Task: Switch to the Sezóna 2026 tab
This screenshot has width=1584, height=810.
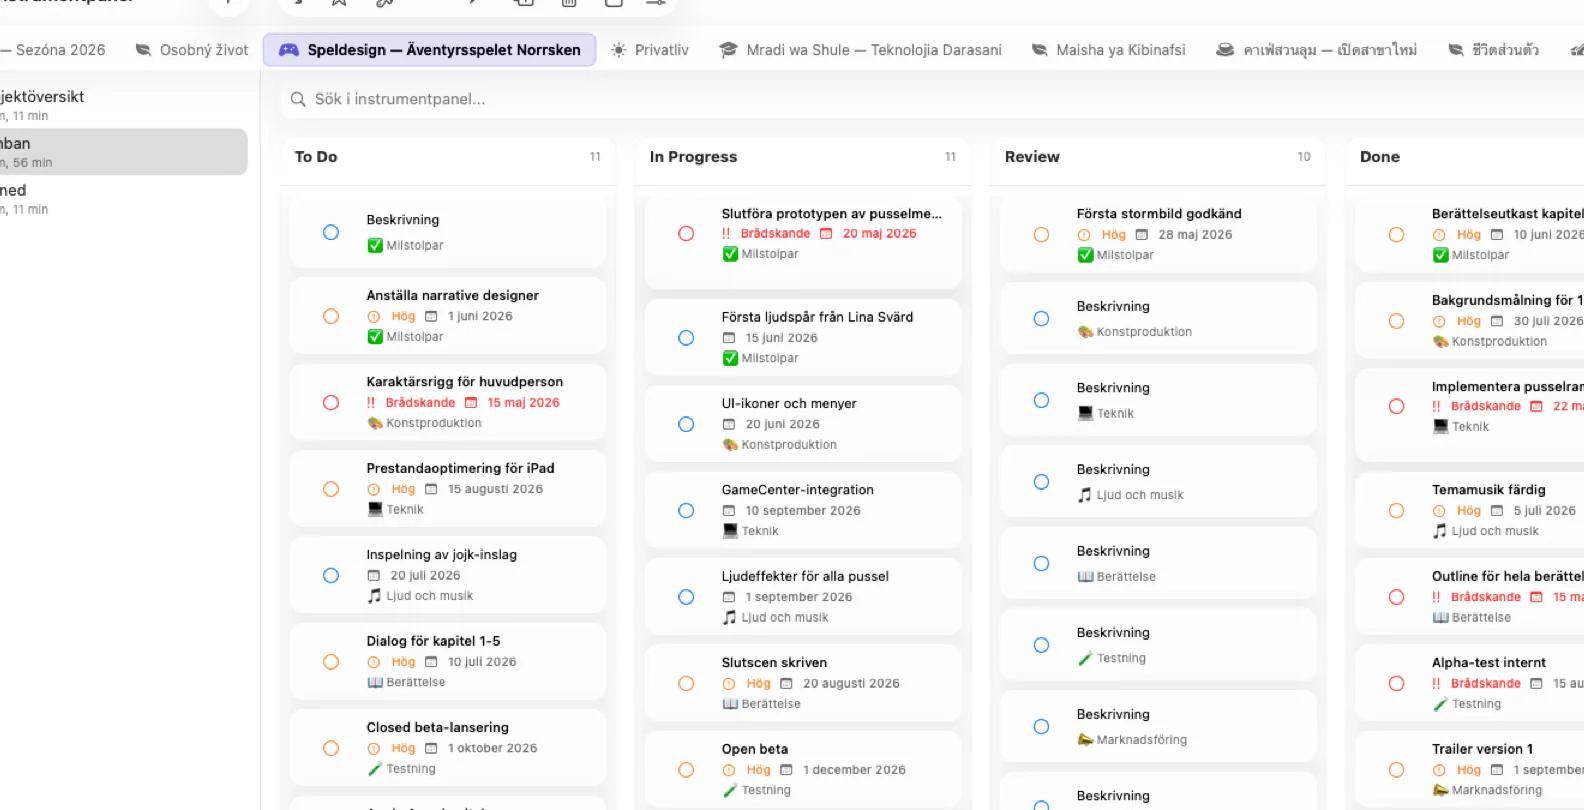Action: point(56,50)
